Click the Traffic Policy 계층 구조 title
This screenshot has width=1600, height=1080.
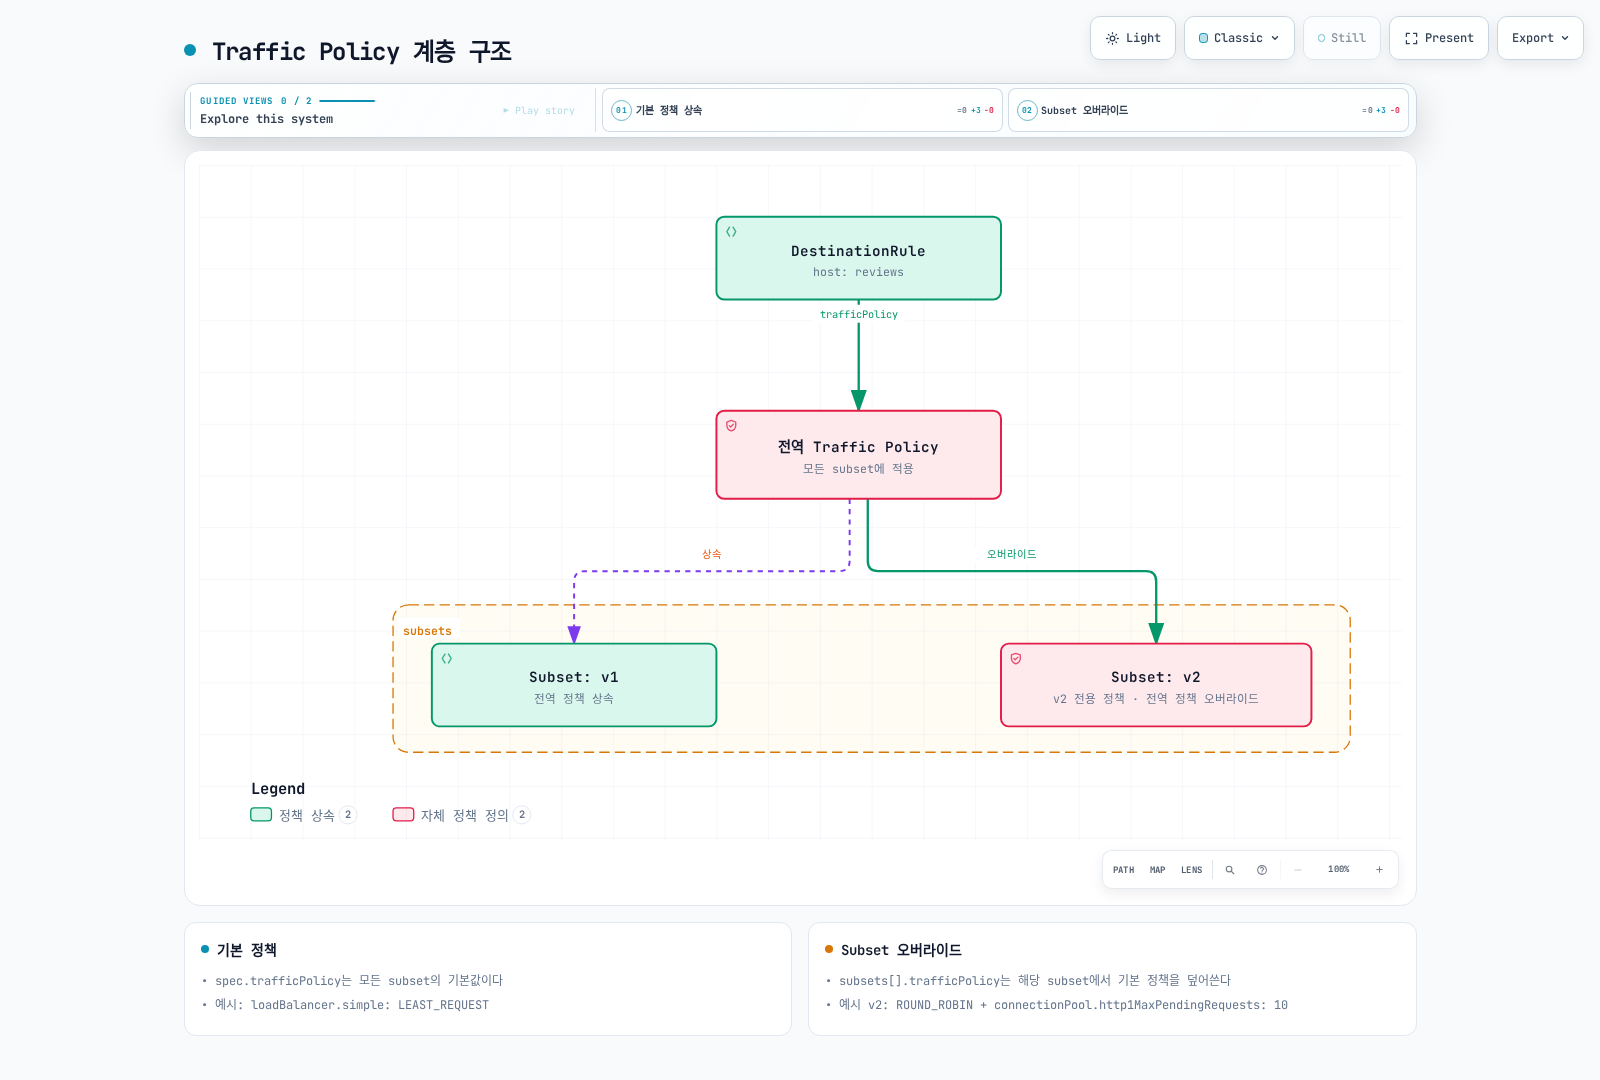(362, 51)
